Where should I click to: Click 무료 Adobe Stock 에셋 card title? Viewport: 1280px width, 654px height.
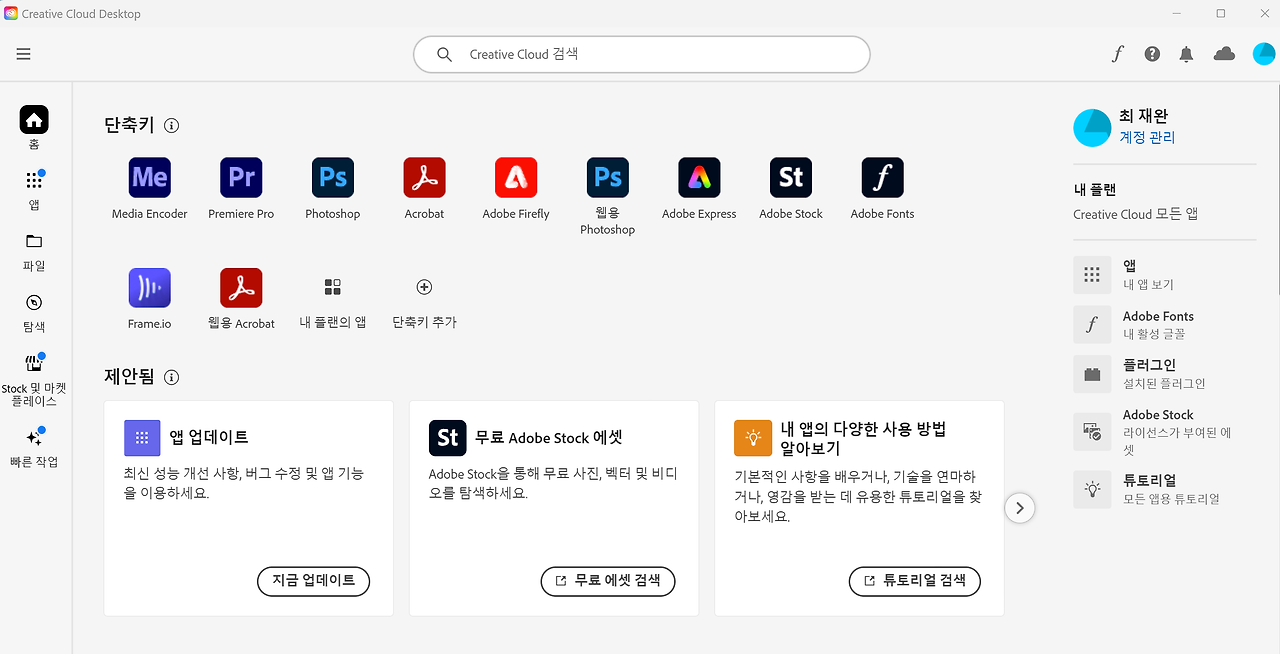coord(549,438)
